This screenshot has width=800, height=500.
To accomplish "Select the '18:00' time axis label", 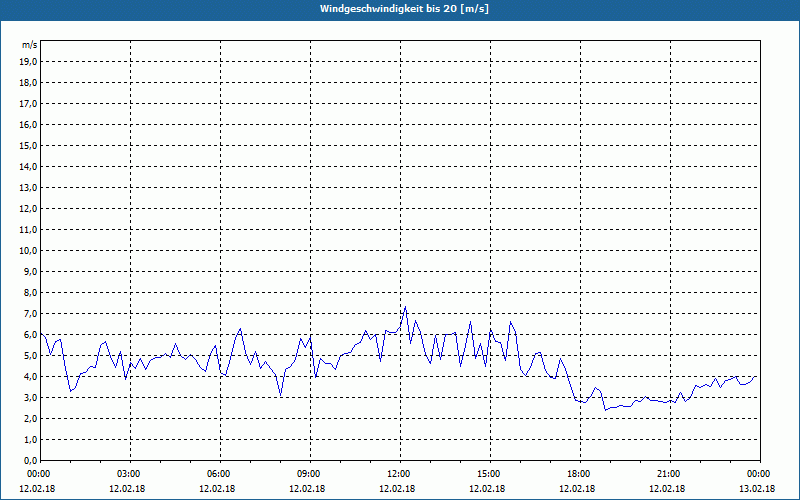I will (x=580, y=474).
